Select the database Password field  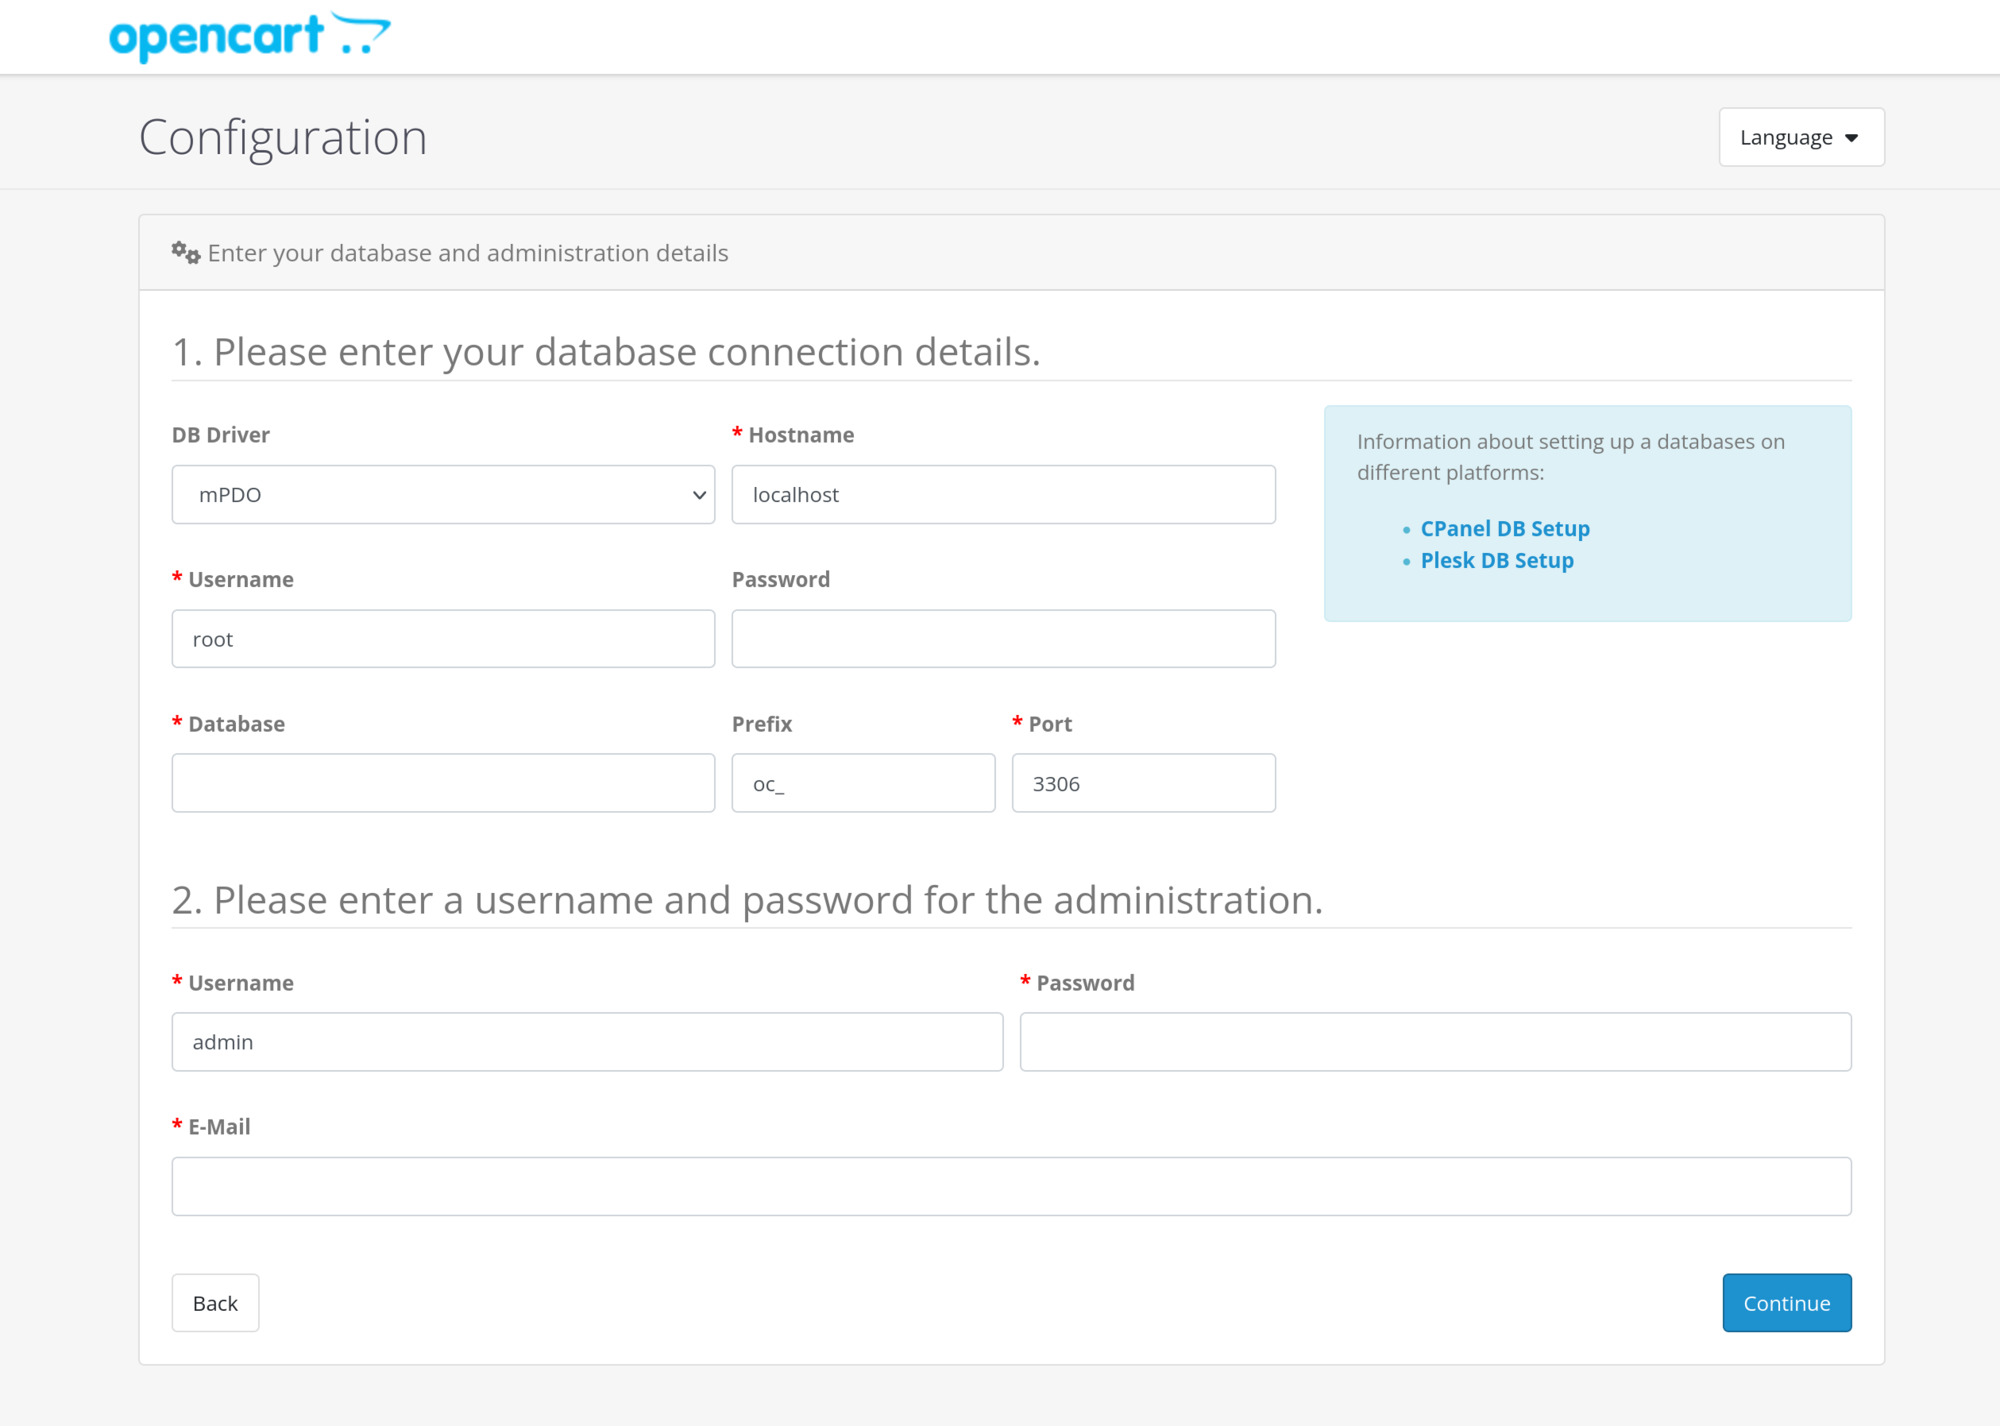[1003, 638]
